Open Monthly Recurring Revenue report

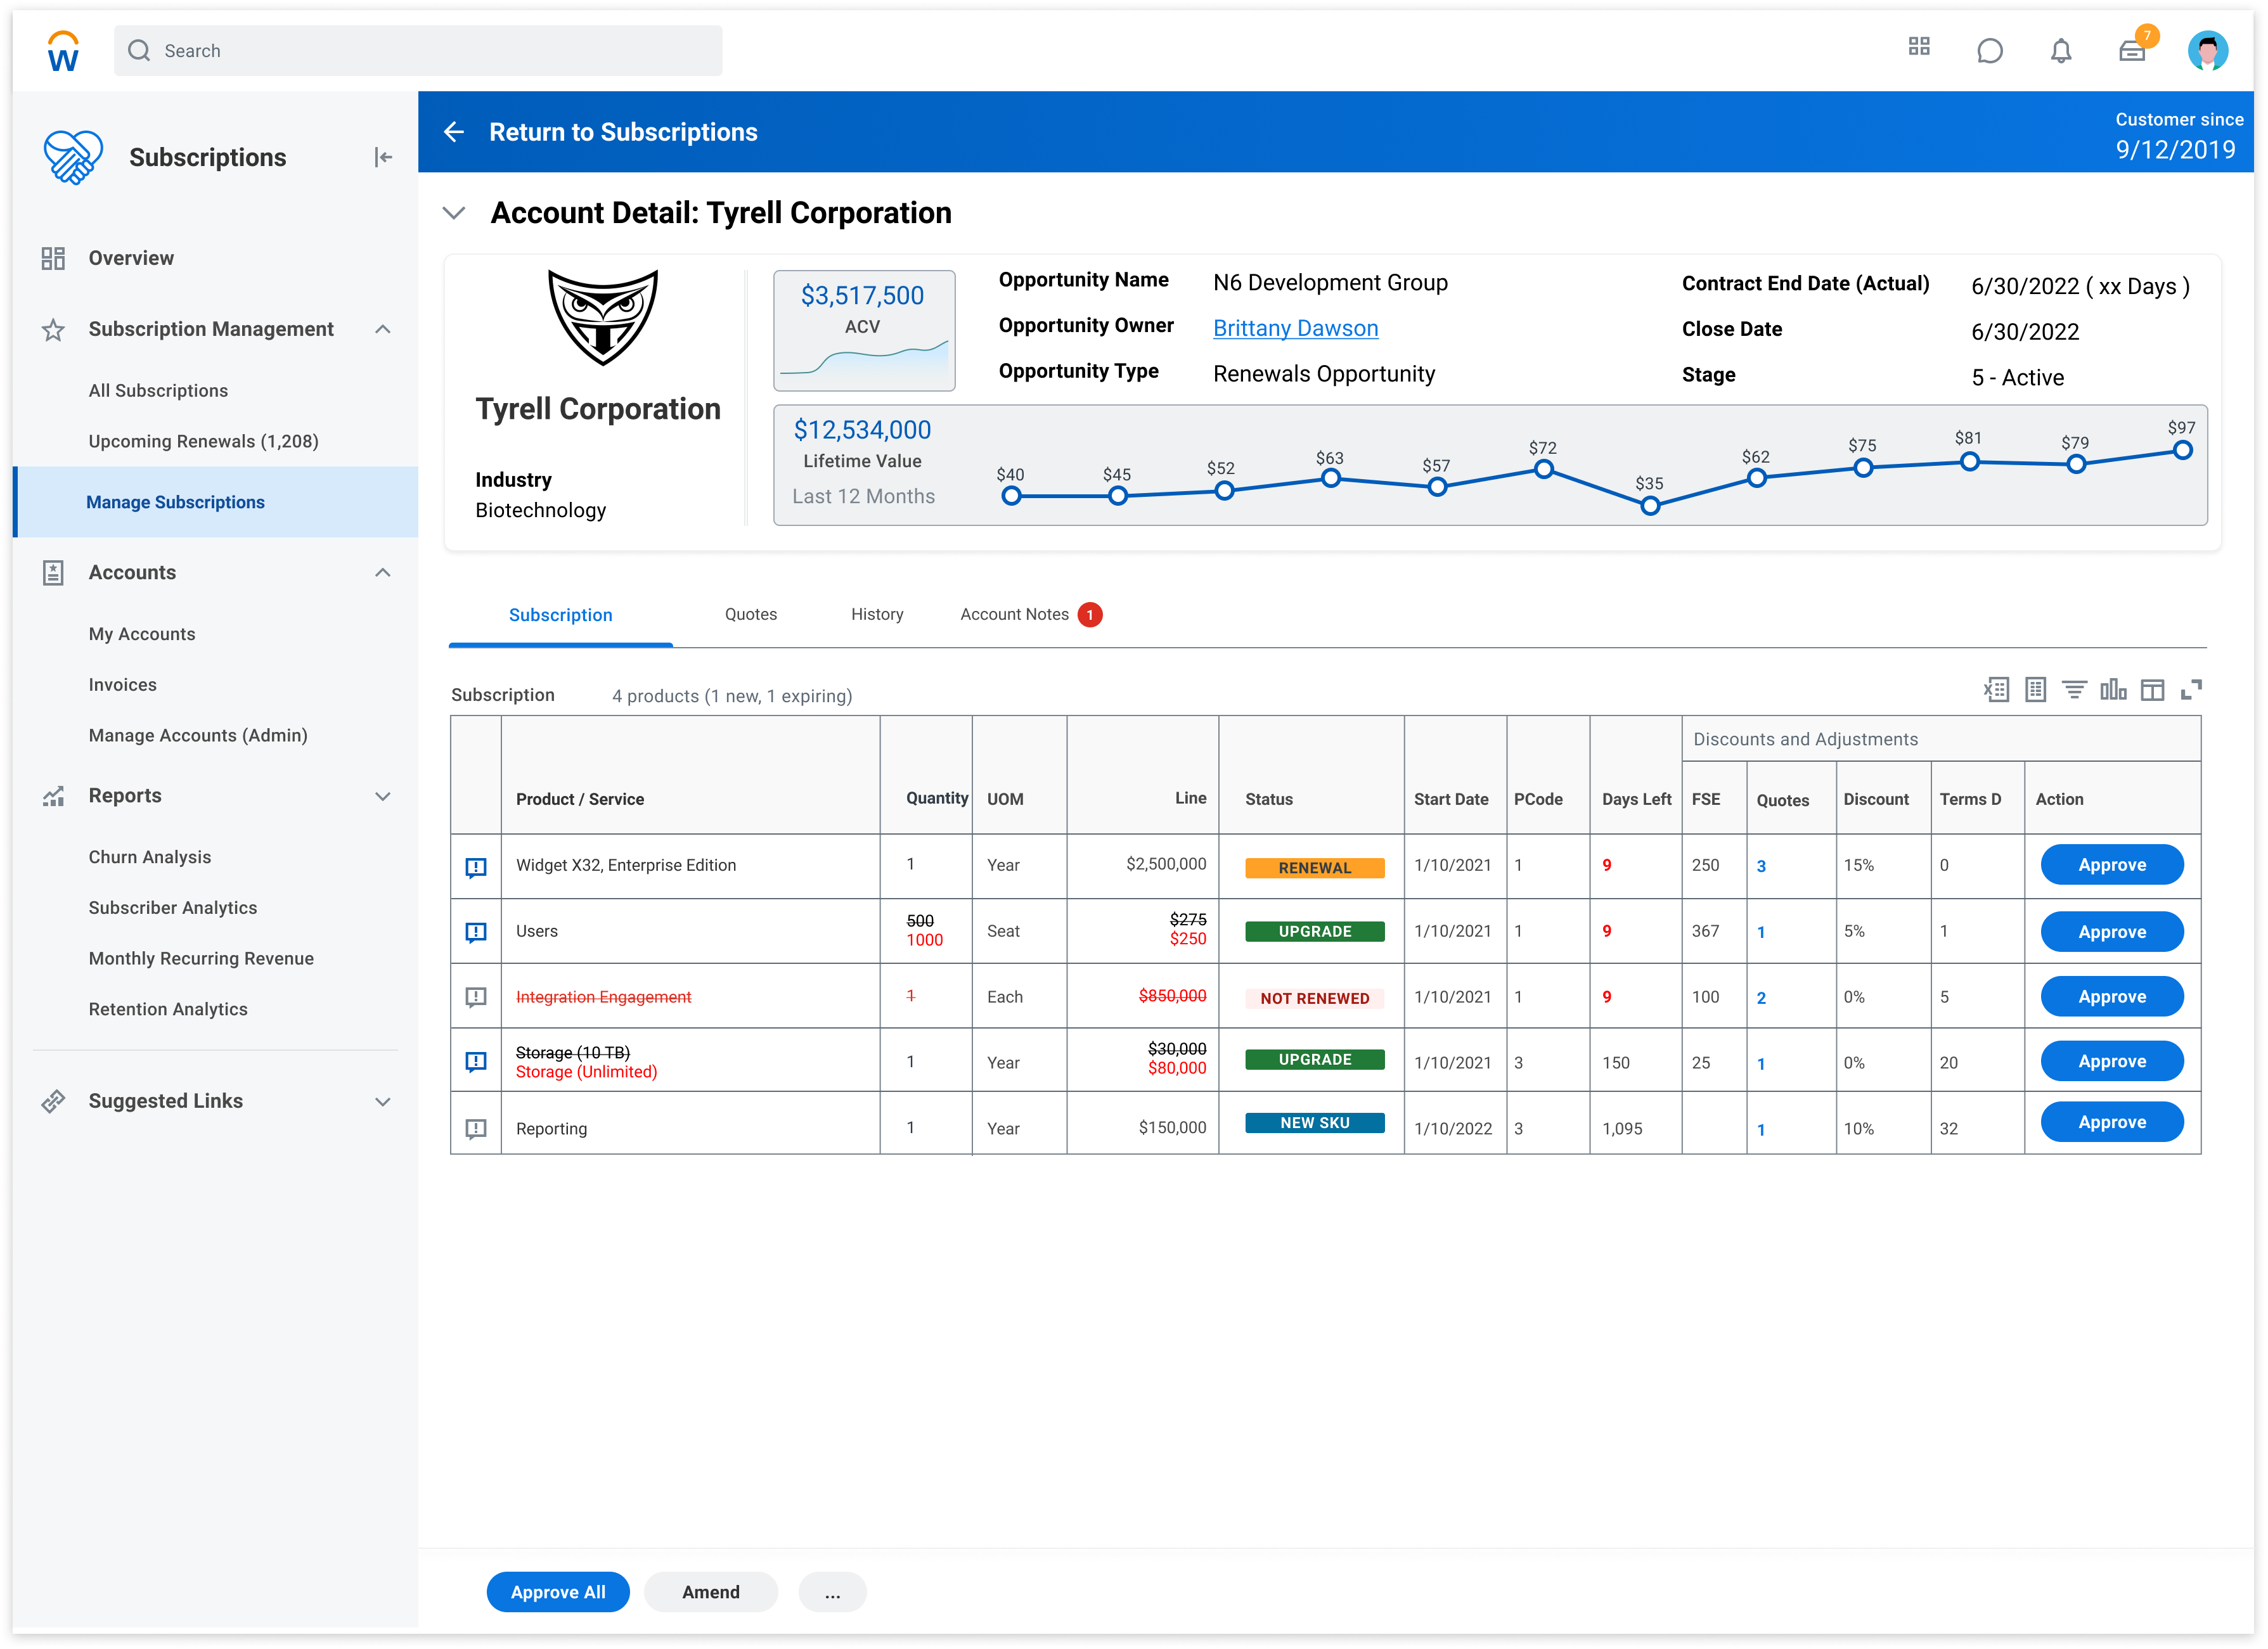(x=201, y=959)
